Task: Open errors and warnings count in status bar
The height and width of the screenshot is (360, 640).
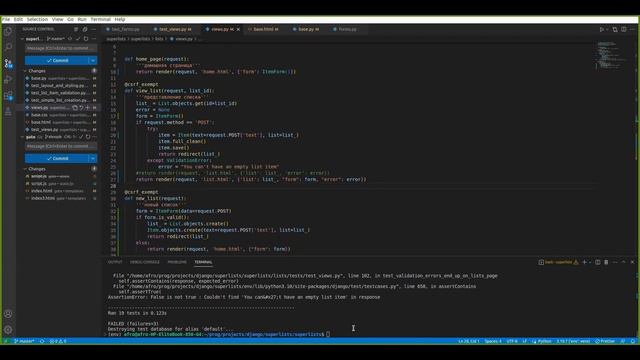Action: click(58, 341)
